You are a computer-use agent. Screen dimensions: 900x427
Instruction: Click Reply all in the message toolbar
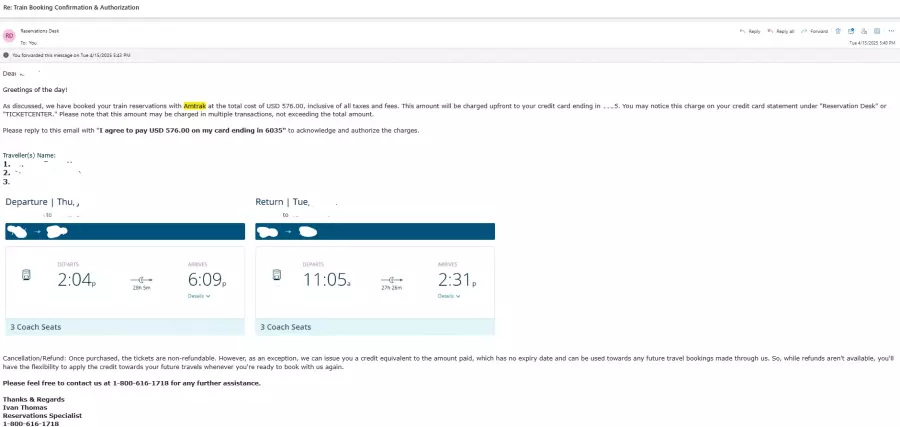click(x=782, y=31)
